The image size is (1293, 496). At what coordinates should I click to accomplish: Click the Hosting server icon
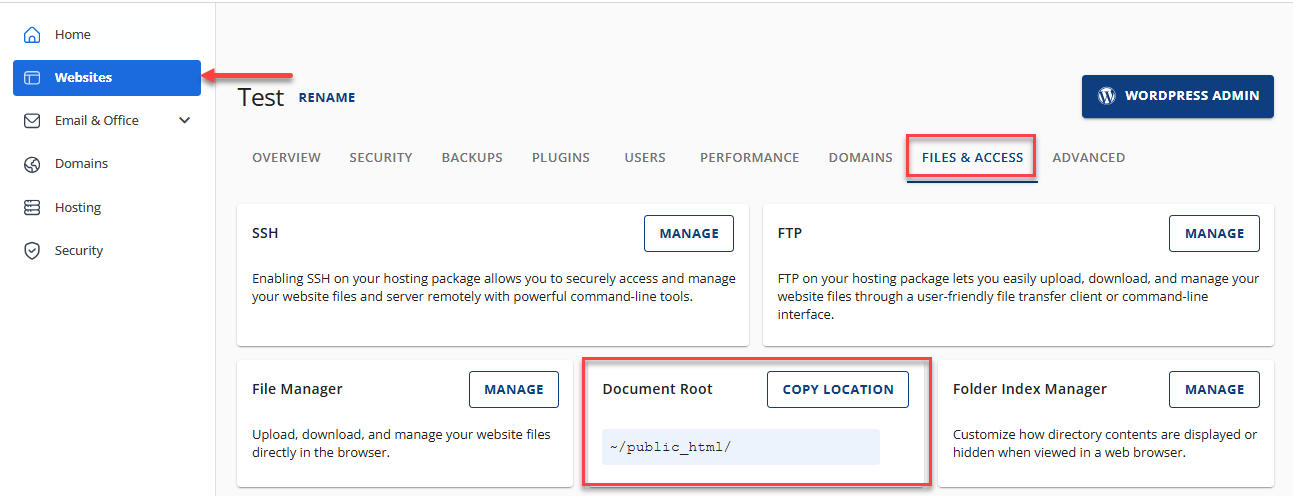point(32,208)
